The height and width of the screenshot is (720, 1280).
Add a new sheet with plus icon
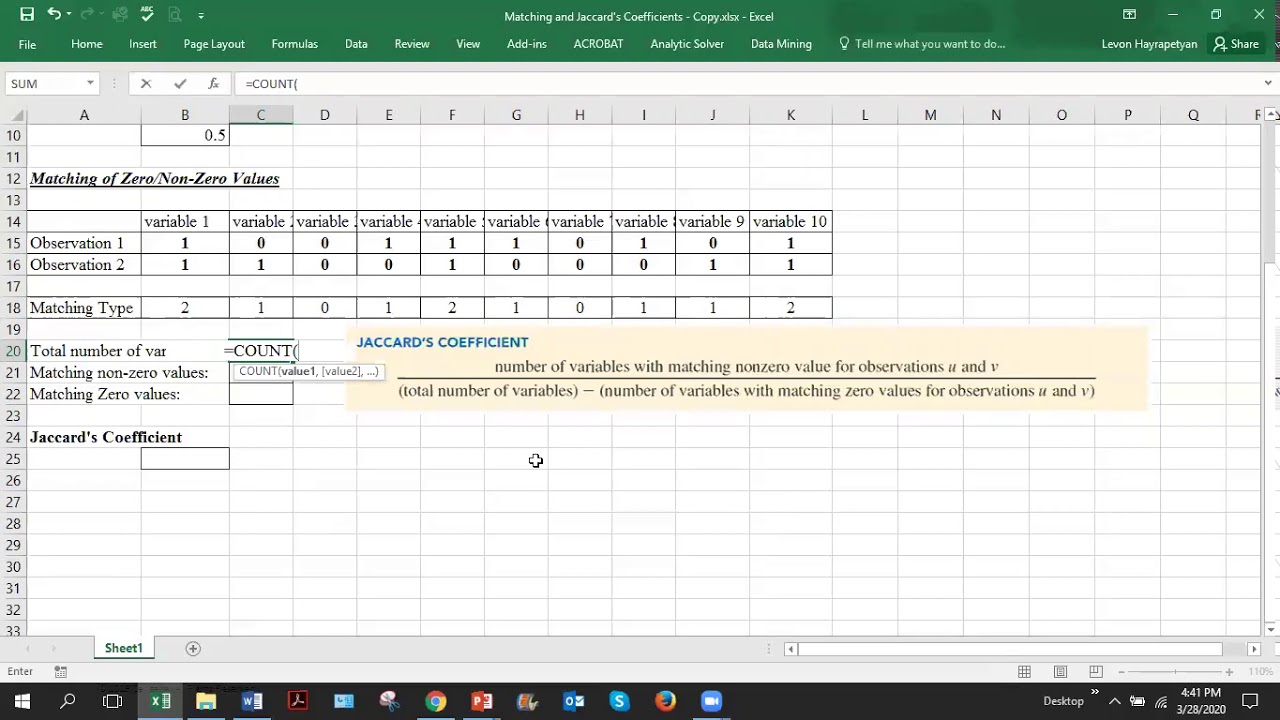click(193, 648)
